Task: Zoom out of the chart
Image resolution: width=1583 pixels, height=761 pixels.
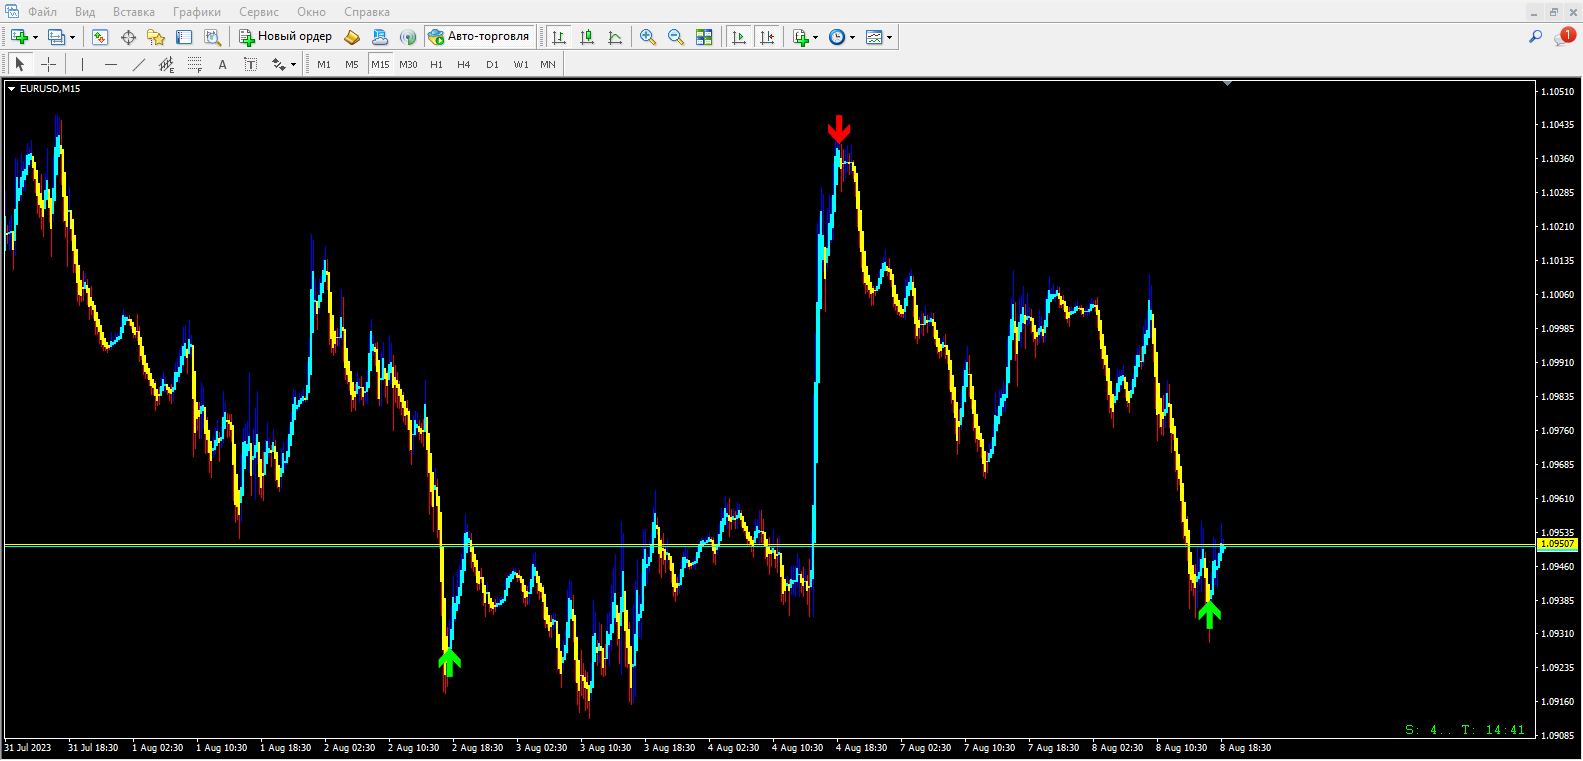Action: click(676, 37)
